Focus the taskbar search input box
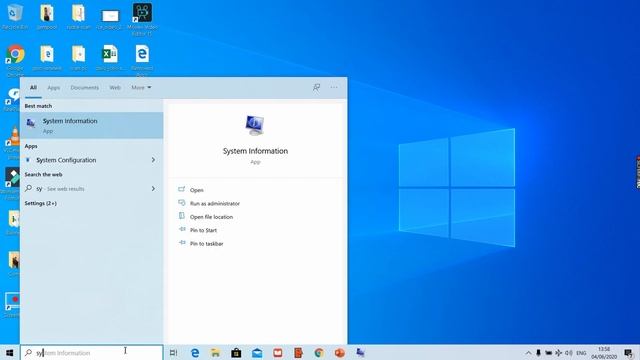The image size is (640, 360). (x=91, y=353)
